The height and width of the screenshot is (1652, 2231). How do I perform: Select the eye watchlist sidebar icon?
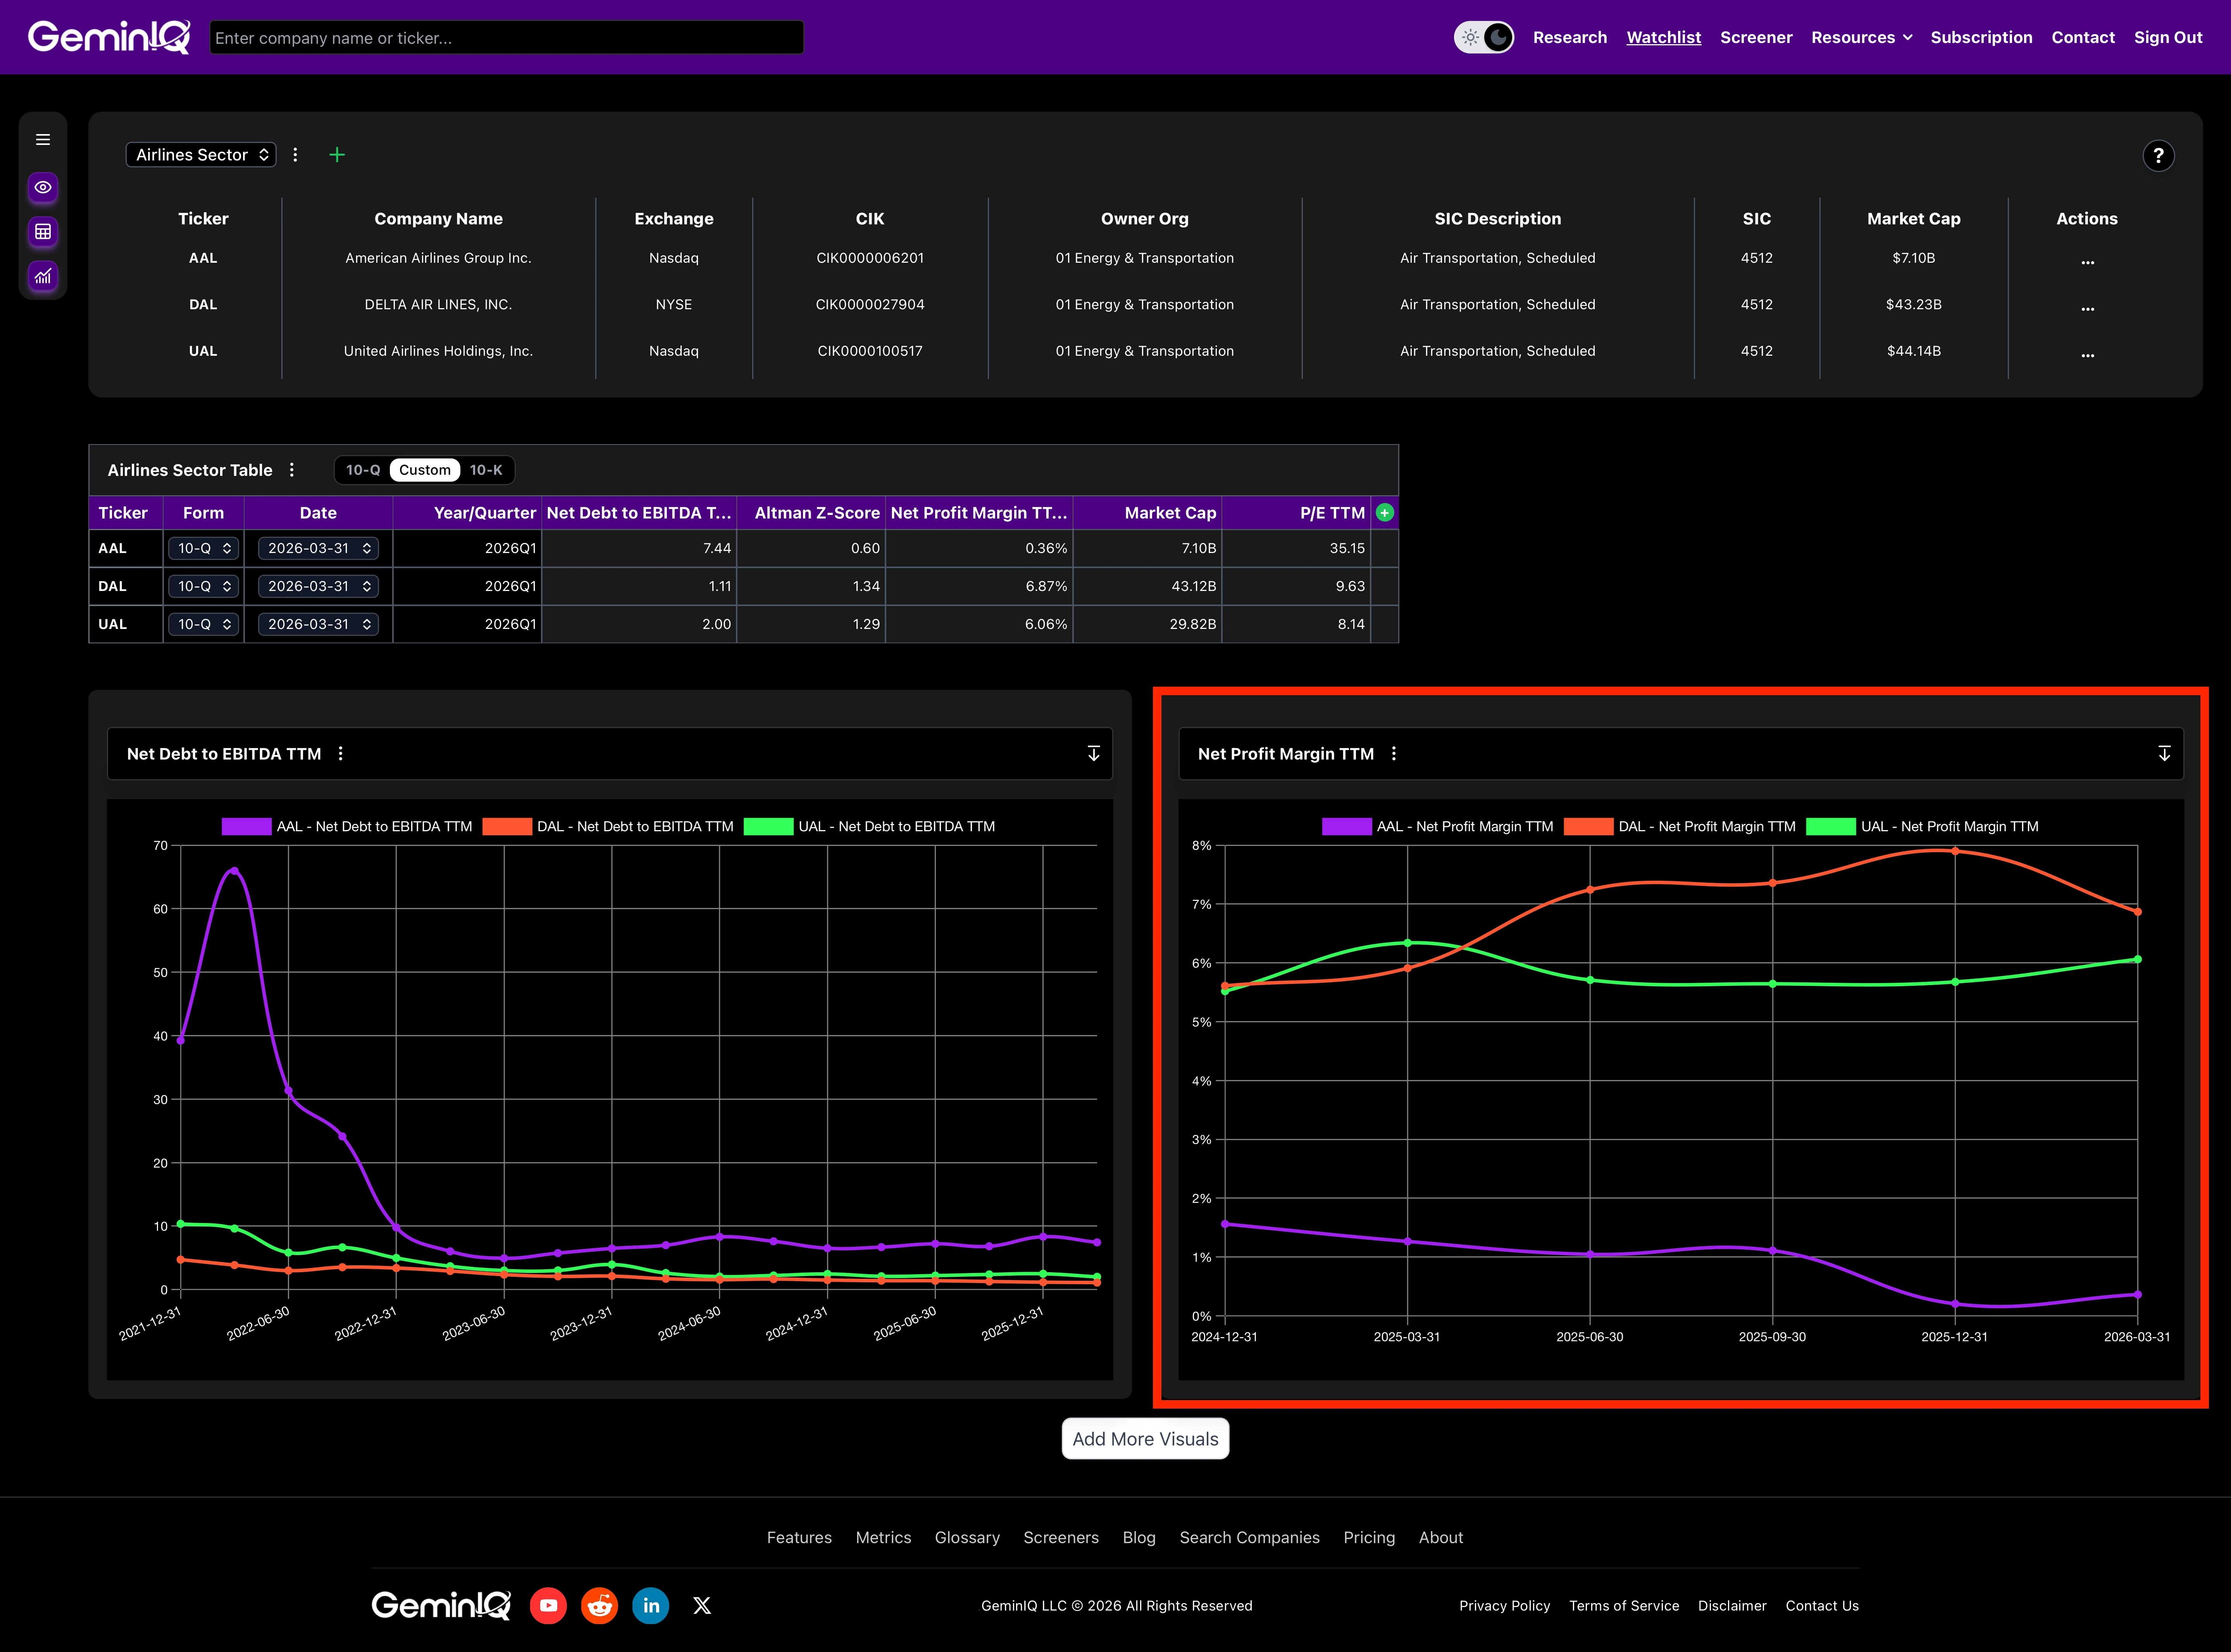(43, 187)
